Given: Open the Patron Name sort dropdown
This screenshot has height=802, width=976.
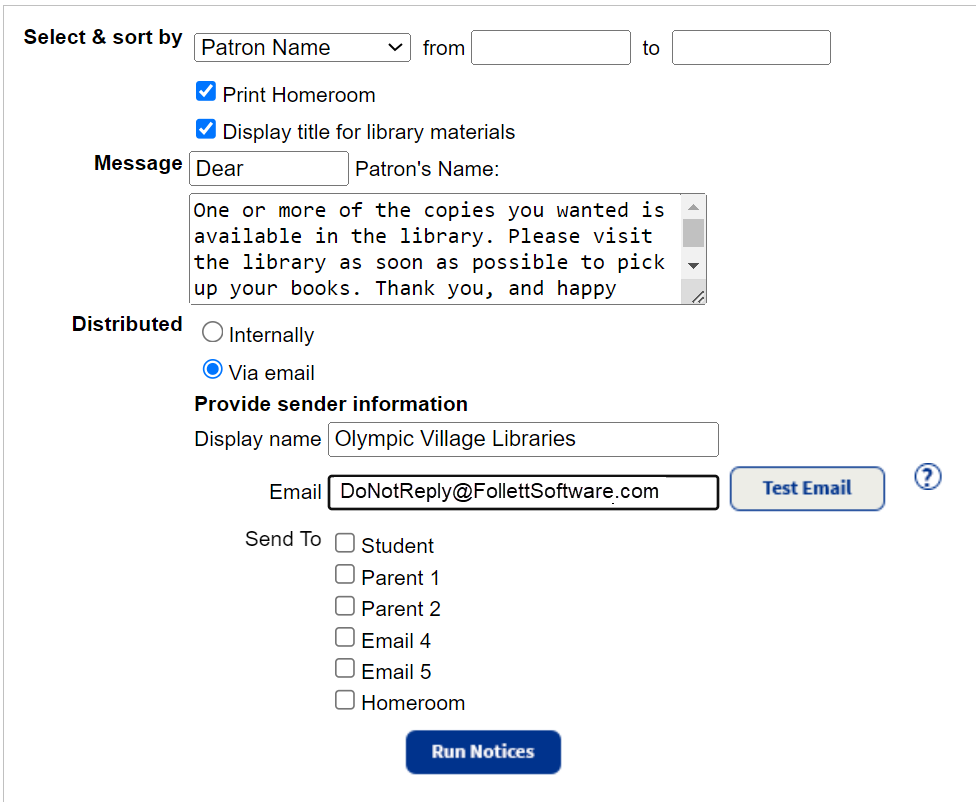Looking at the screenshot, I should click(301, 47).
